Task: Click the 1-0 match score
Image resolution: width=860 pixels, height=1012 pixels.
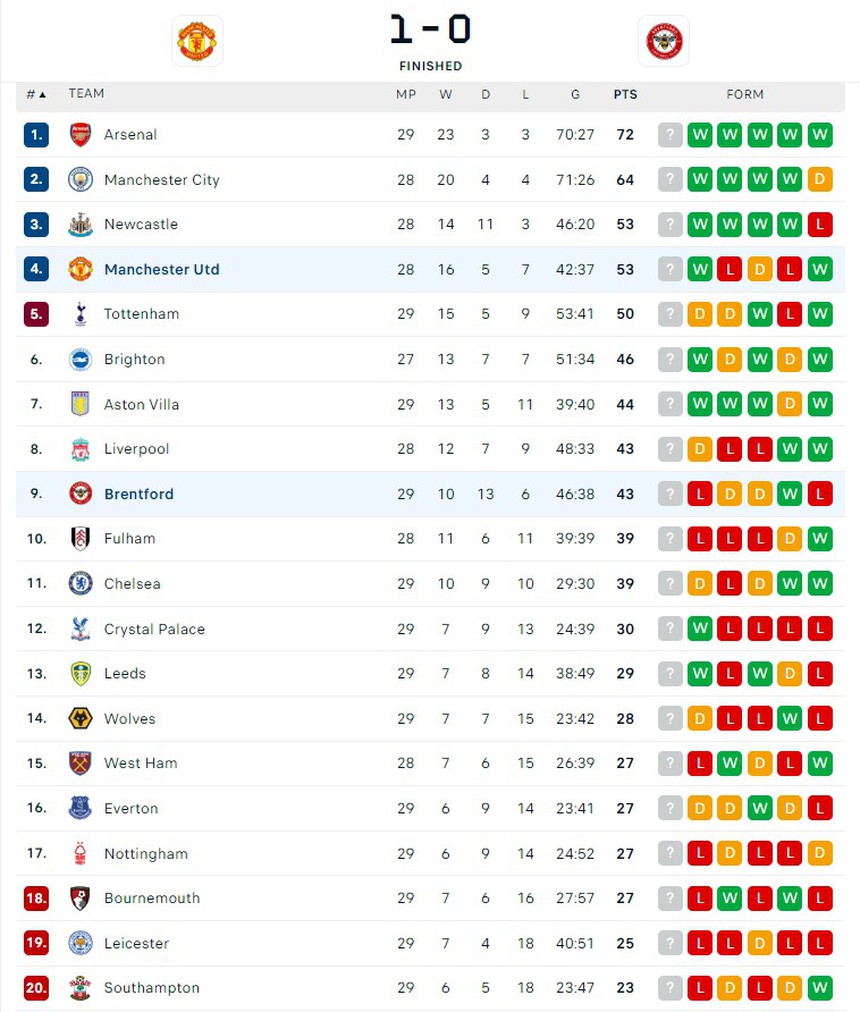Action: (430, 30)
